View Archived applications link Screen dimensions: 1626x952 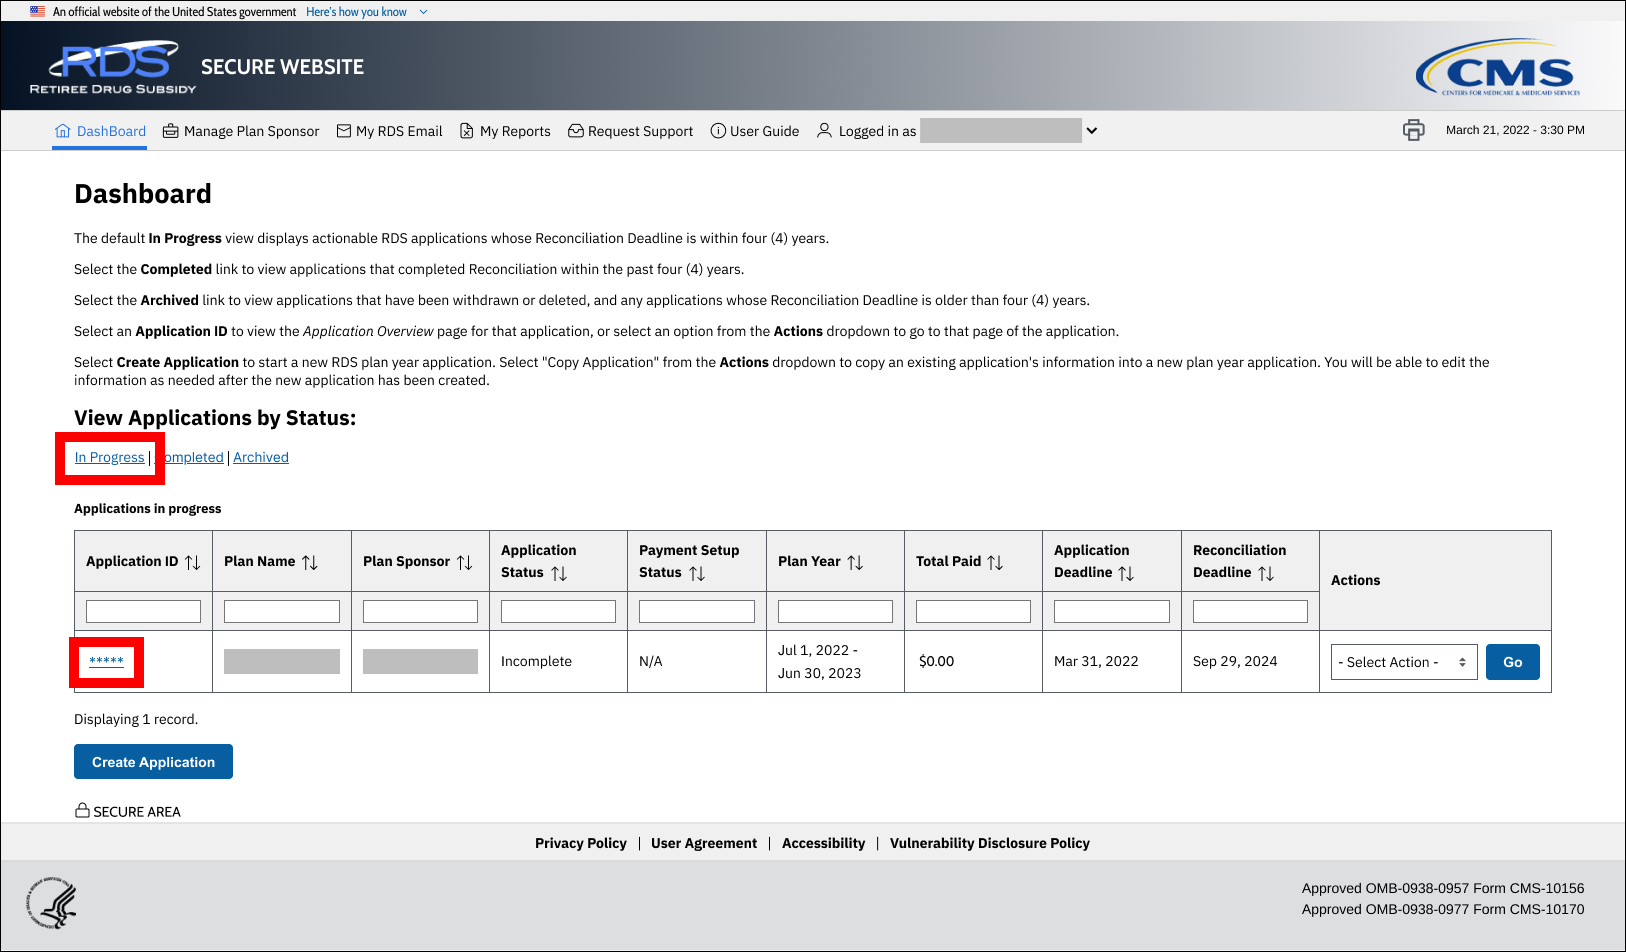(x=261, y=457)
